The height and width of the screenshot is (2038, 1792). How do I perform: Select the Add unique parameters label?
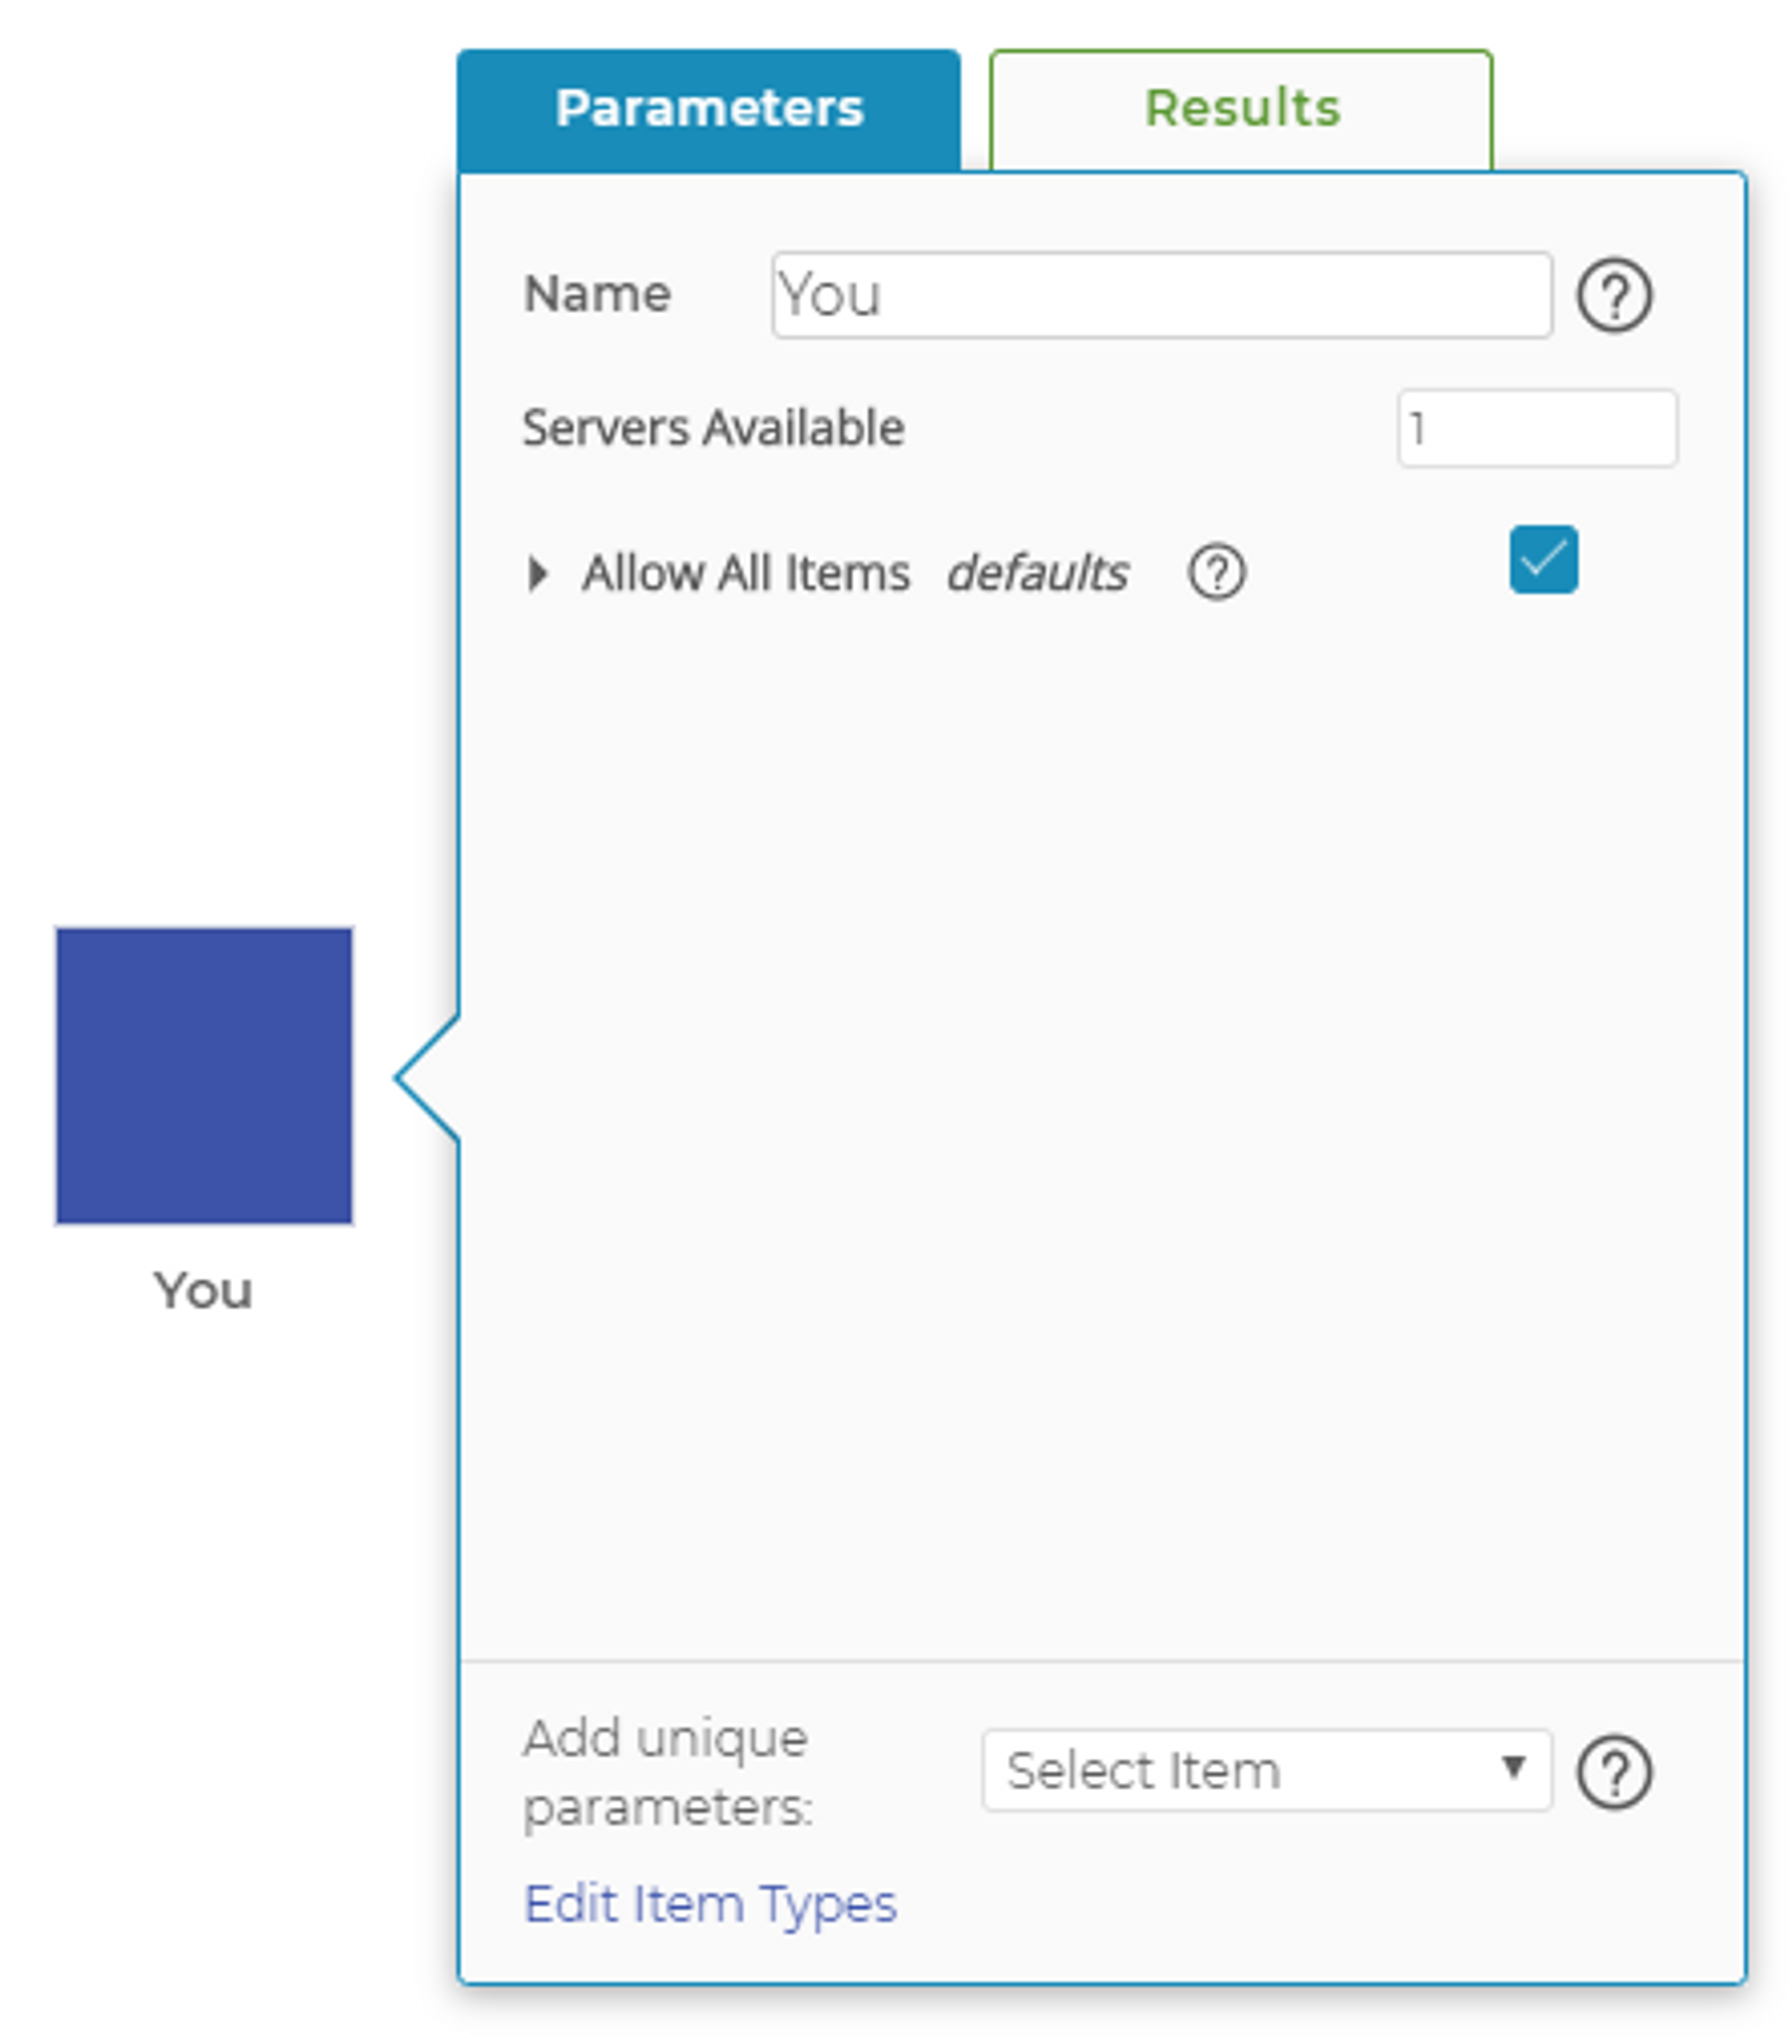click(x=668, y=1772)
